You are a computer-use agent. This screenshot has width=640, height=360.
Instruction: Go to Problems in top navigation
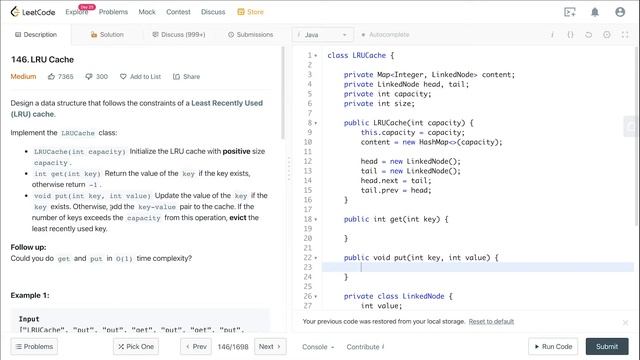[113, 12]
